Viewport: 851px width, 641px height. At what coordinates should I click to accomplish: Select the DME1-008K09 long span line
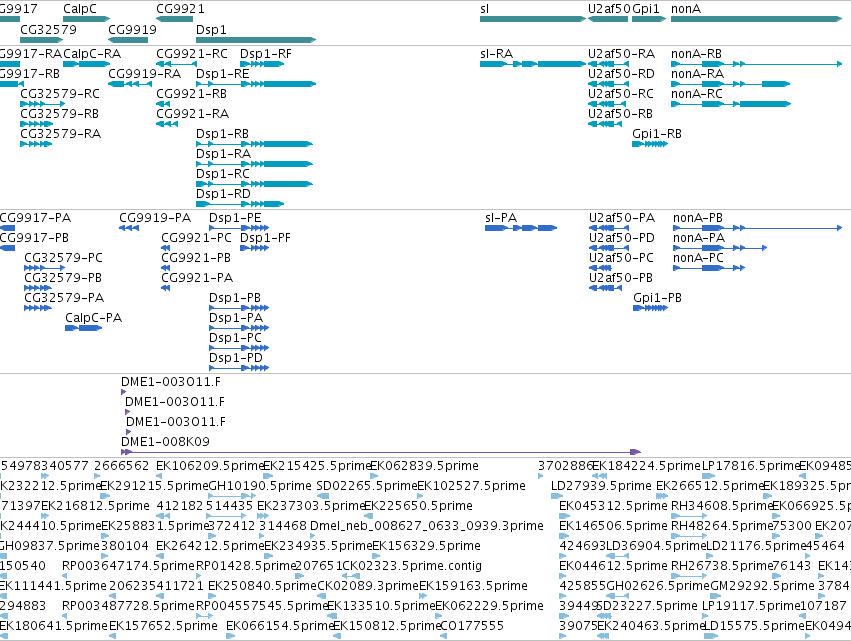coord(381,452)
